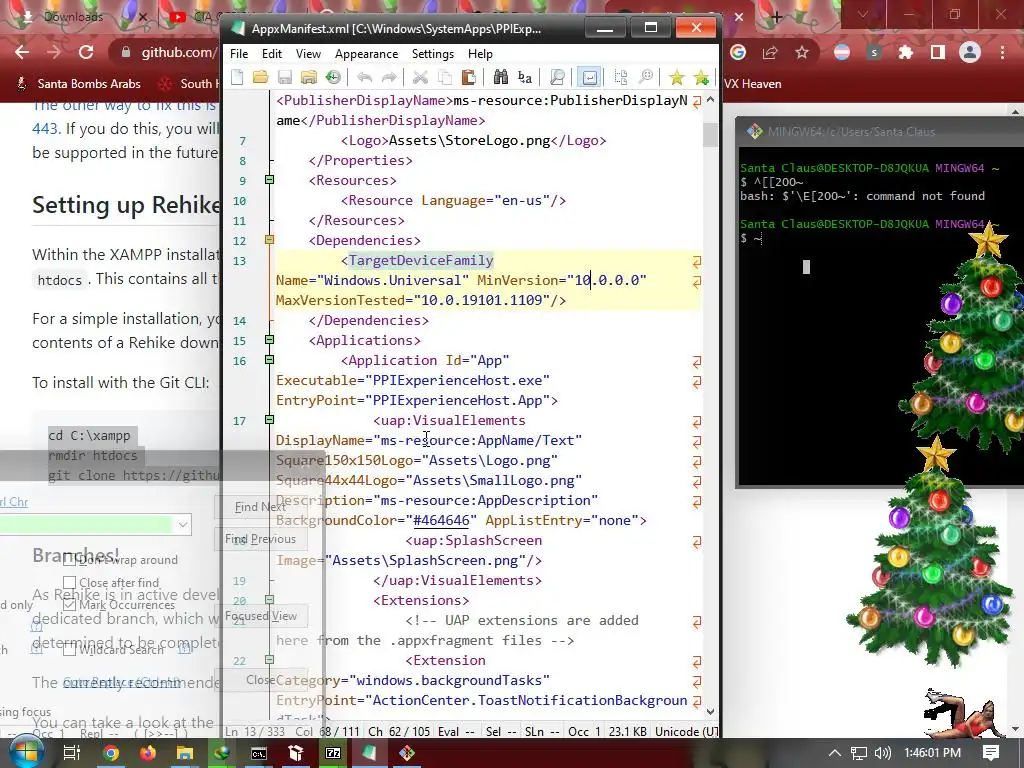Collapse the Extension fold on line 22
The height and width of the screenshot is (768, 1024).
[269, 660]
